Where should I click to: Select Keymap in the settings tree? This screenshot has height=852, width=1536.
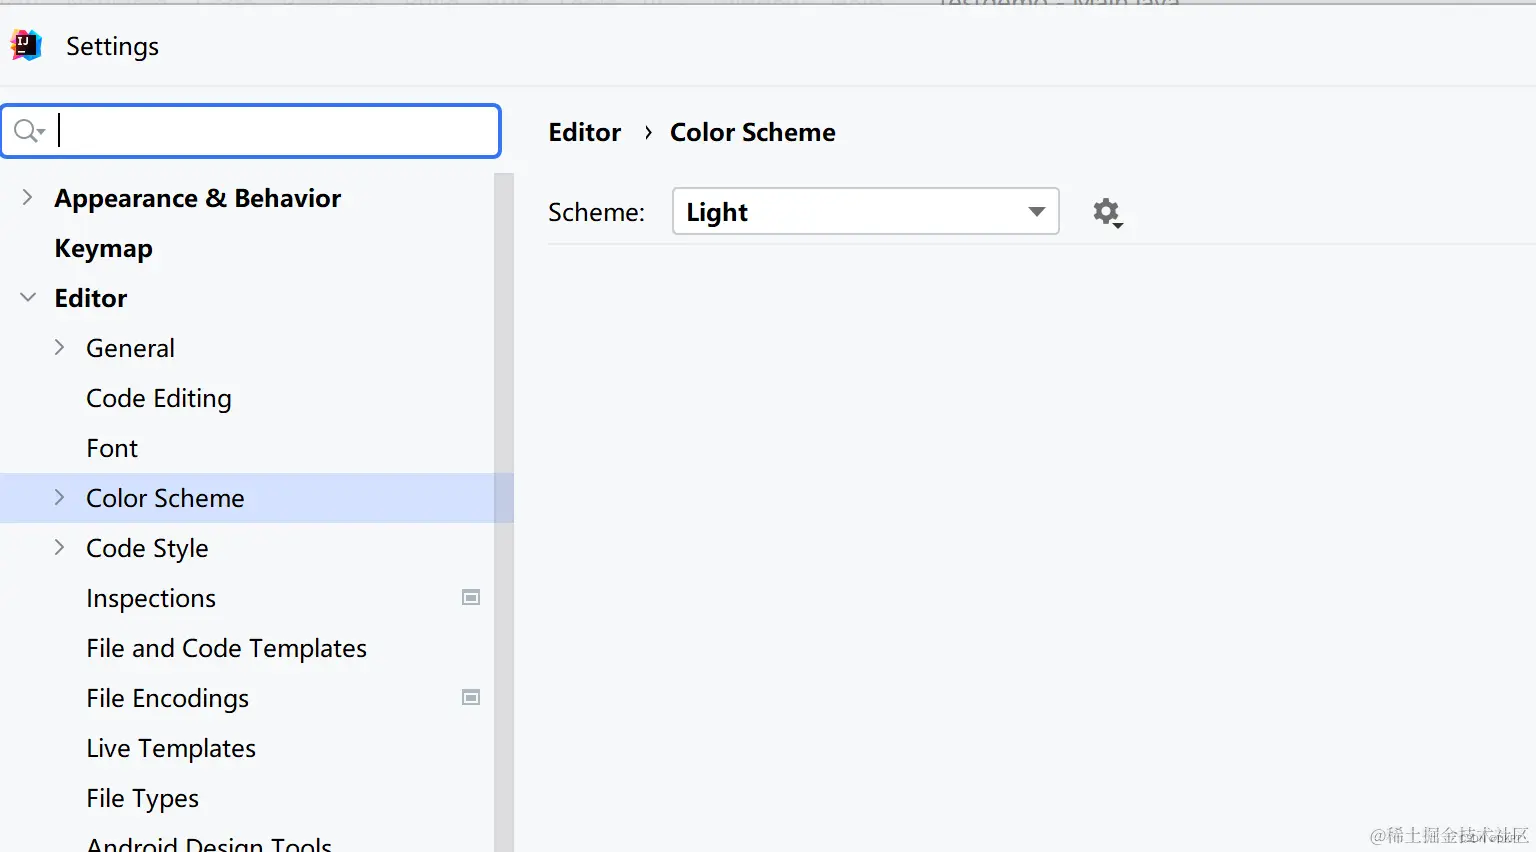[x=104, y=248]
